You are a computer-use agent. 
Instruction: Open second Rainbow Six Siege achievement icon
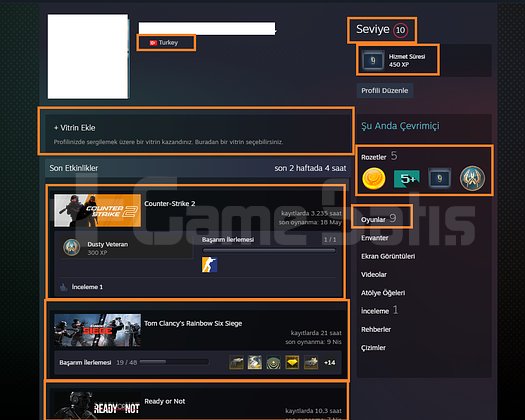255,363
